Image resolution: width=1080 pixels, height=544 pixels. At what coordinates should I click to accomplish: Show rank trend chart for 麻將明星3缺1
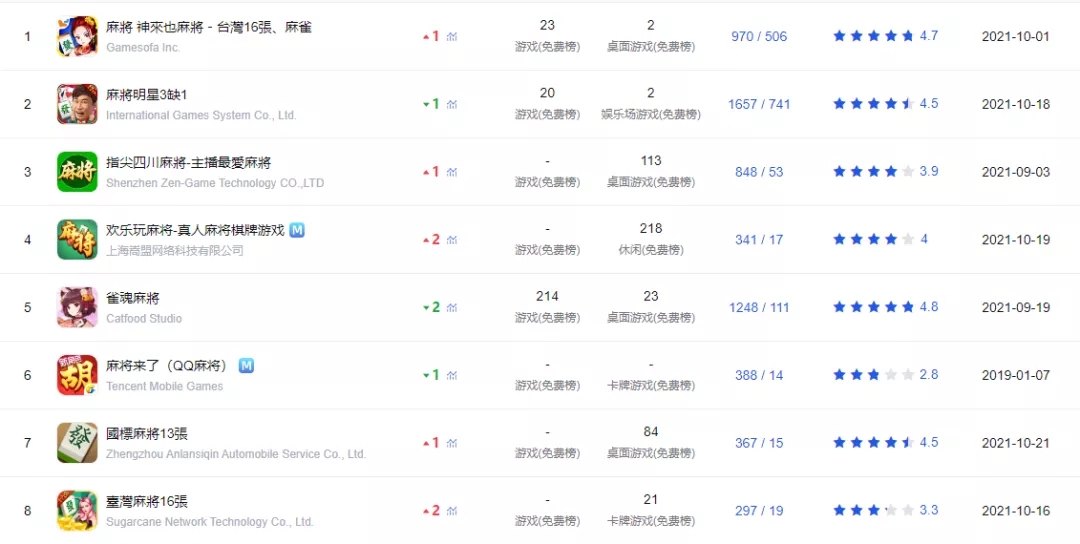(x=452, y=104)
